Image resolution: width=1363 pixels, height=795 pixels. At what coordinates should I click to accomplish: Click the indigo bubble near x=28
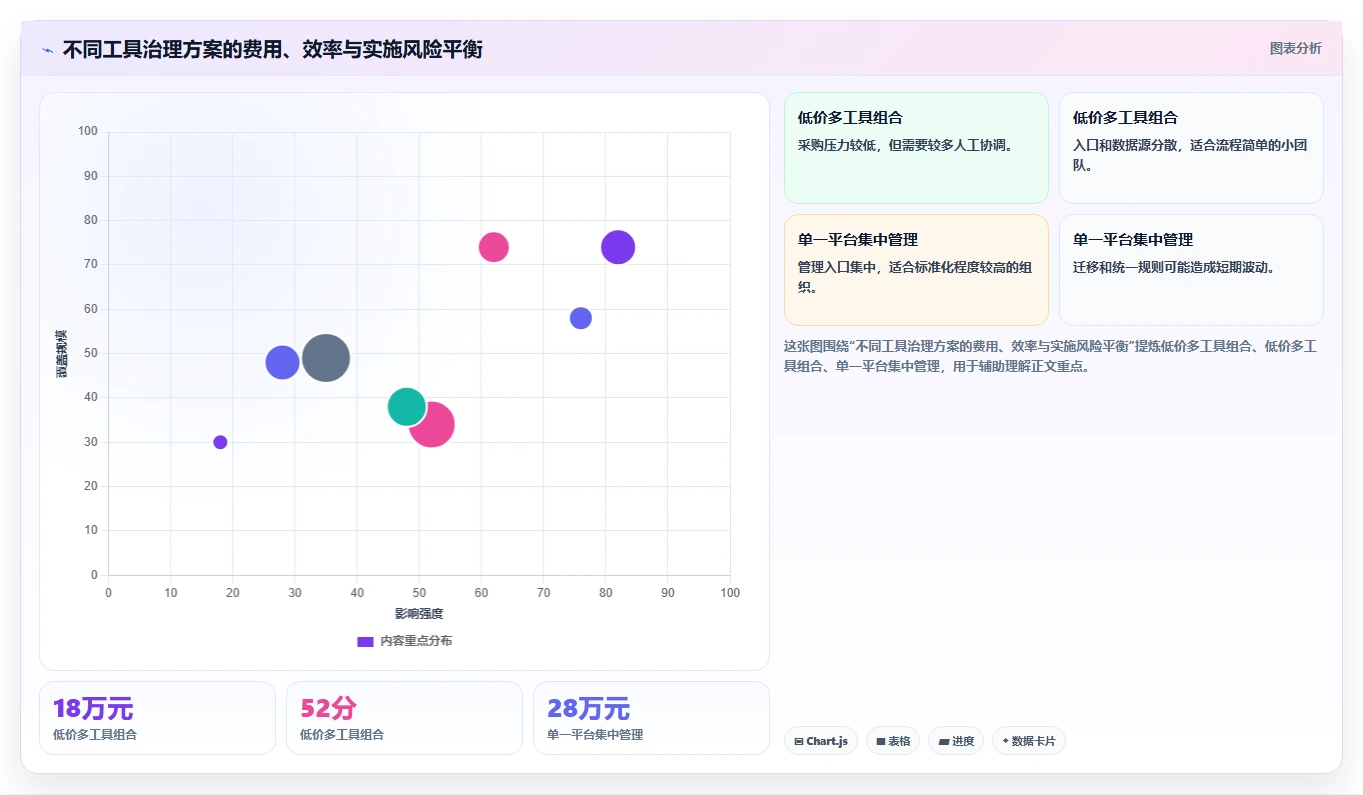pyautogui.click(x=282, y=362)
